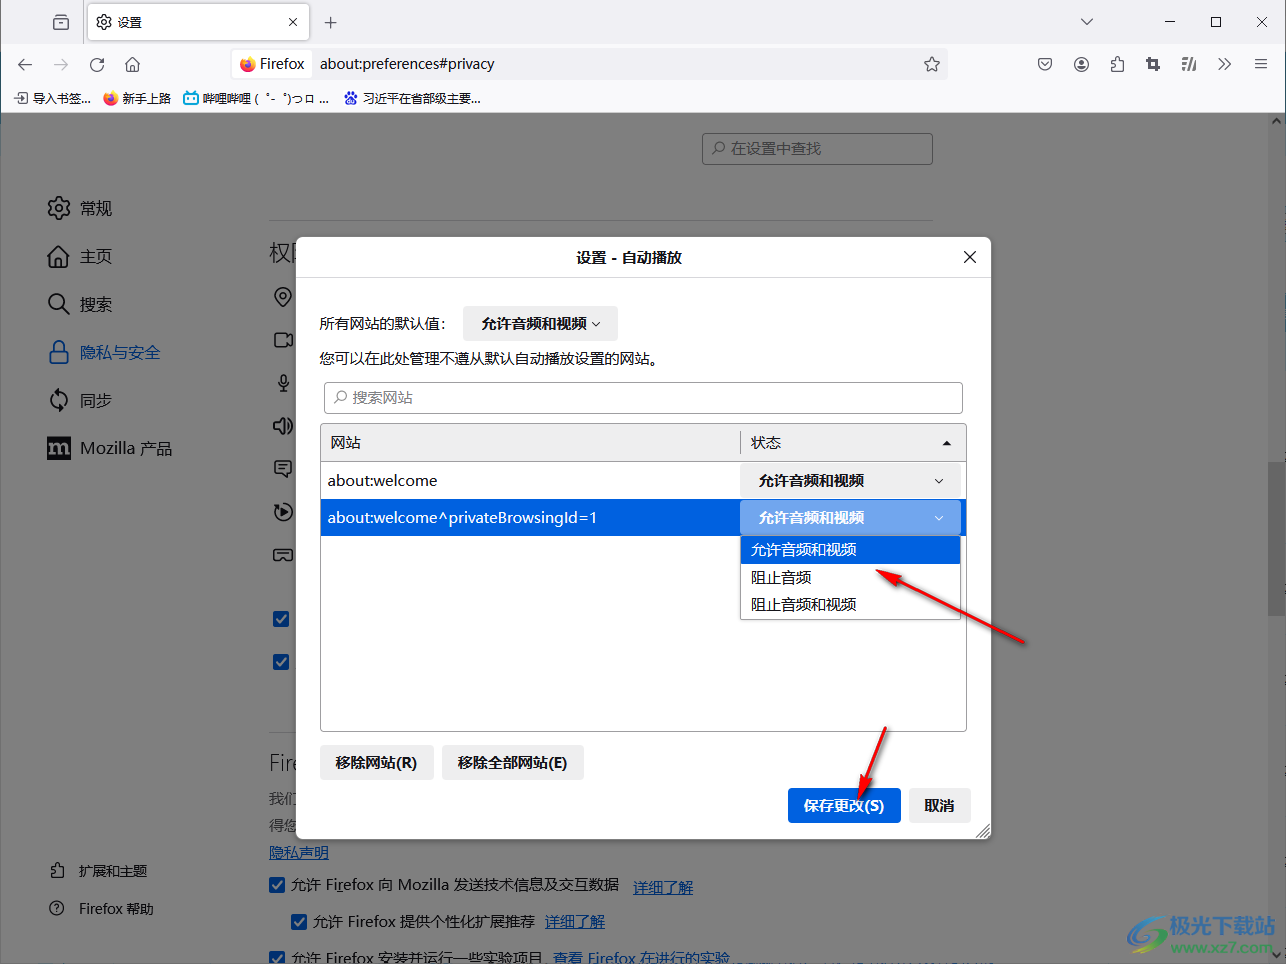1286x964 pixels.
Task: Click the 取消 button
Action: coord(939,805)
